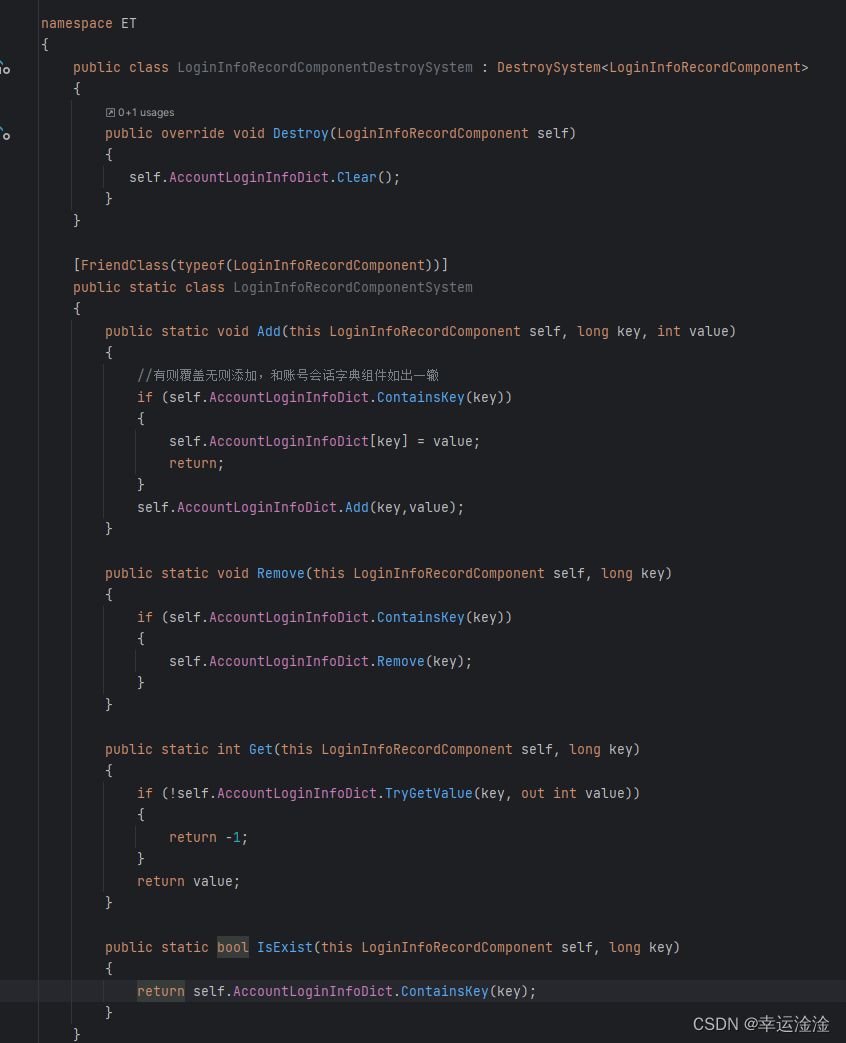Place the caret on the "namespace ET" line
The width and height of the screenshot is (846, 1043).
[88, 23]
